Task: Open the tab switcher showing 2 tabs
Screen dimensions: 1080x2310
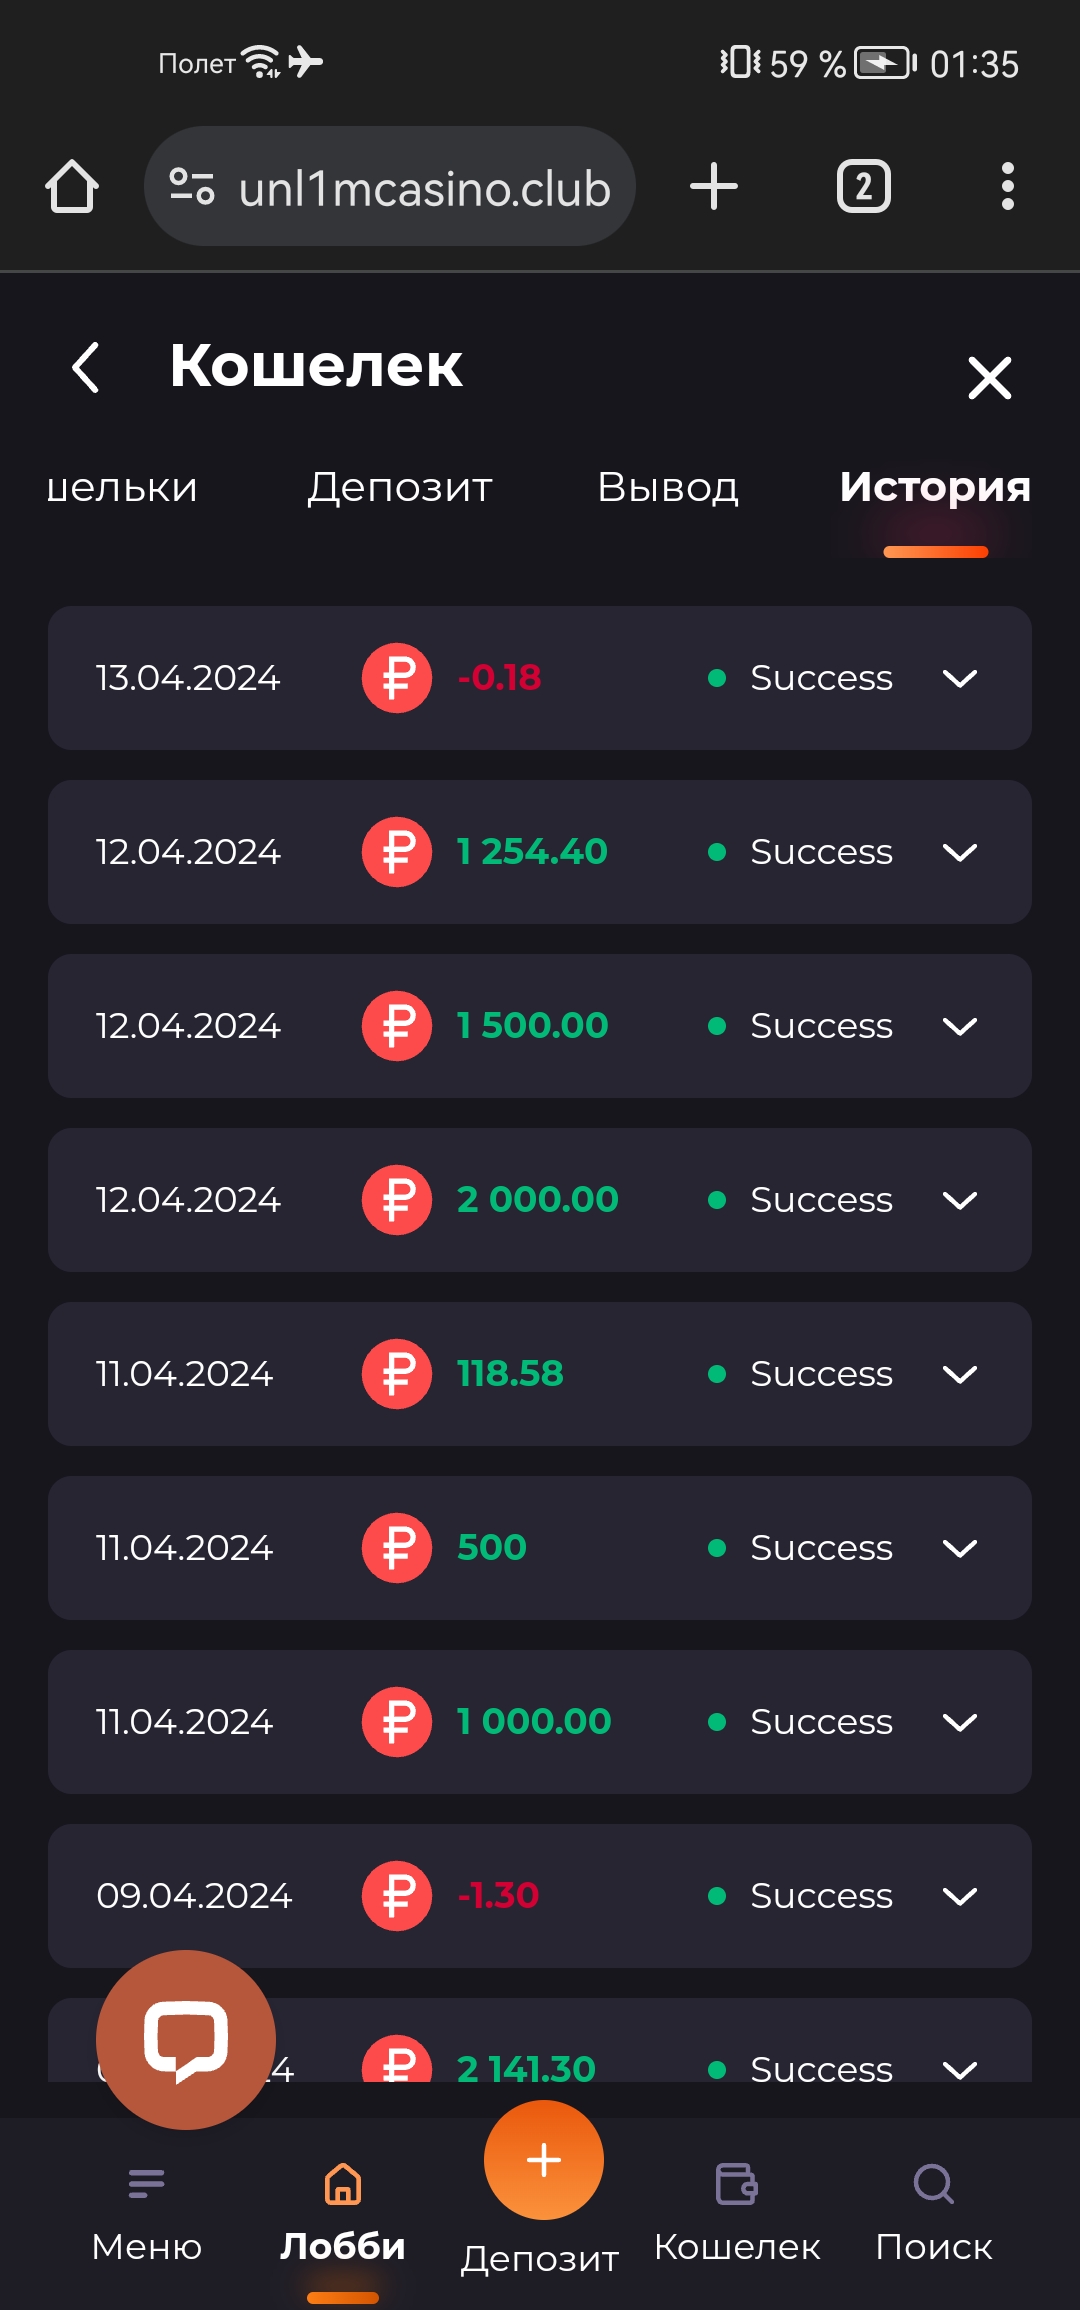Action: [x=863, y=187]
